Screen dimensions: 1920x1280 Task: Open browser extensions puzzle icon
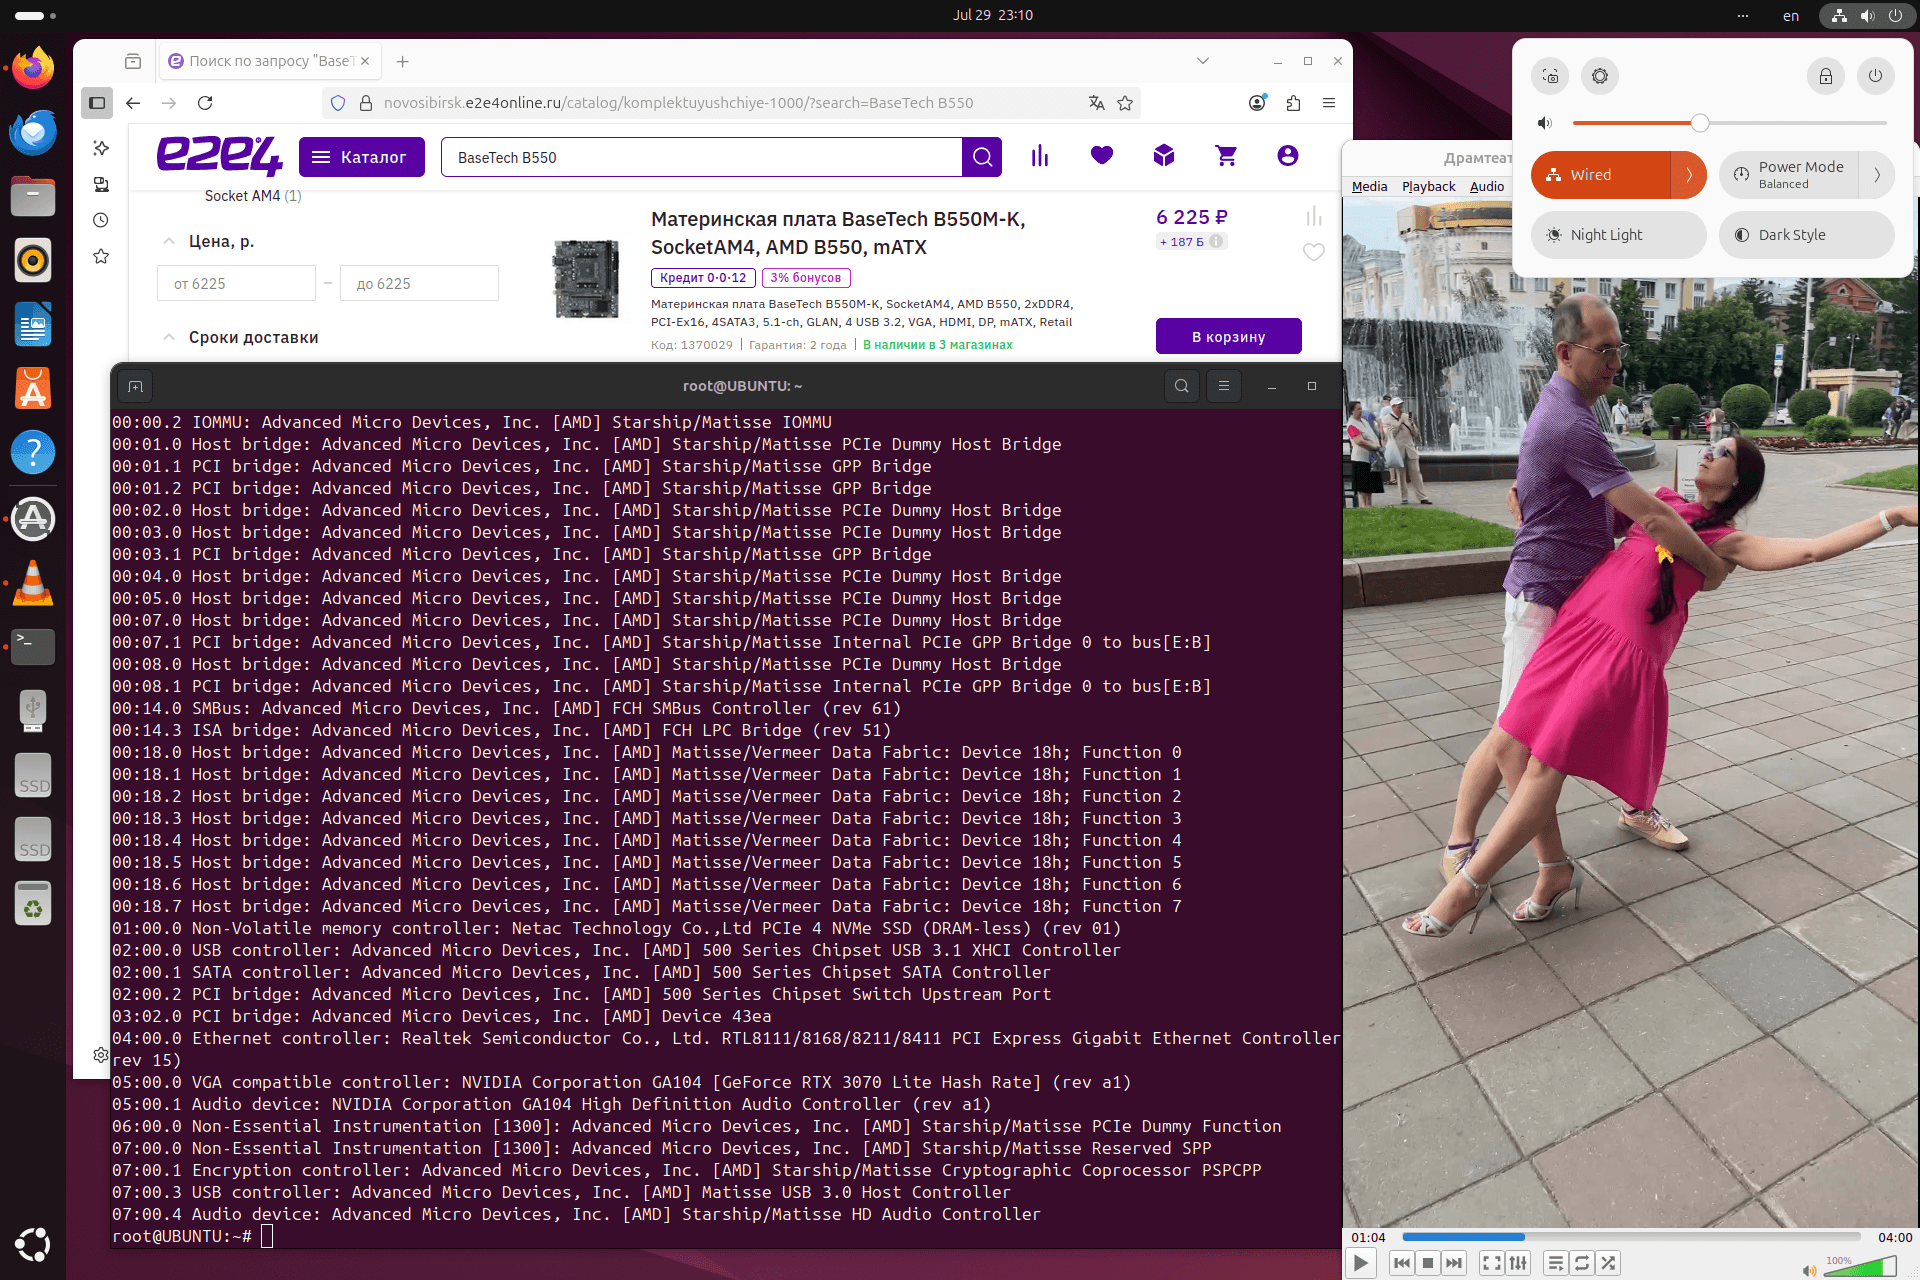(x=1293, y=103)
